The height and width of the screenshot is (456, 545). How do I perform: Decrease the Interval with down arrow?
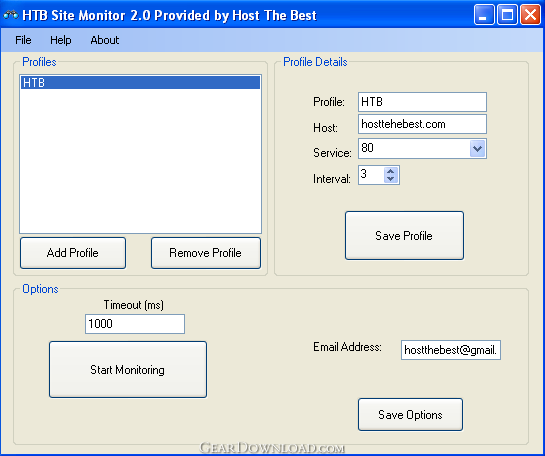[391, 179]
